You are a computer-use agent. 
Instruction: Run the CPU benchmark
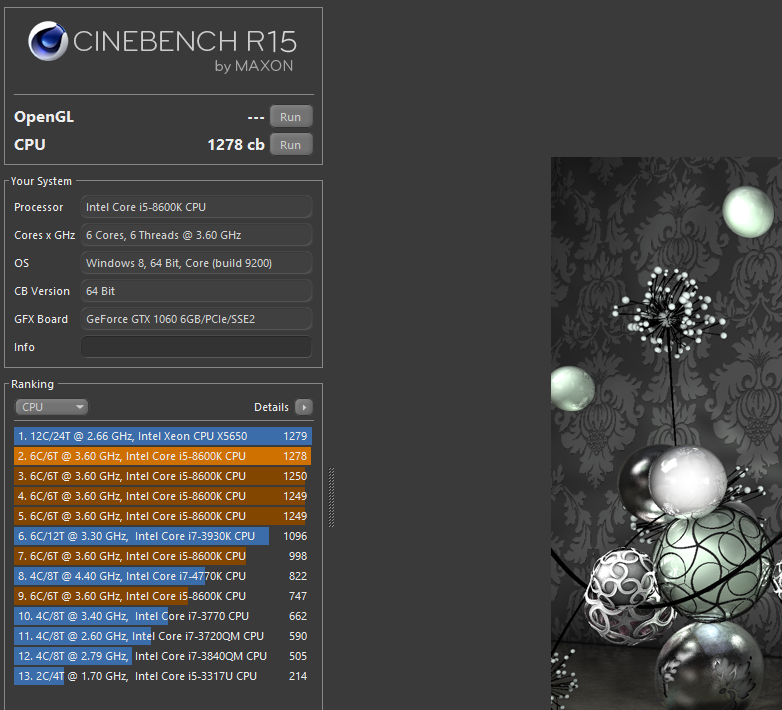(x=291, y=145)
